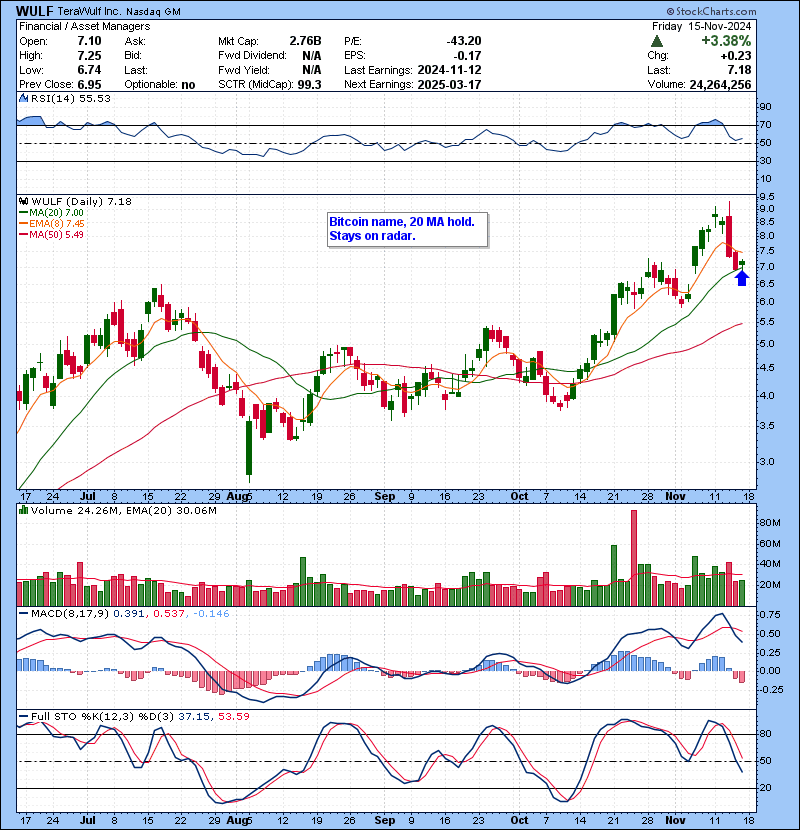Click the +3.38% percent change value
800x830 pixels.
[x=726, y=41]
